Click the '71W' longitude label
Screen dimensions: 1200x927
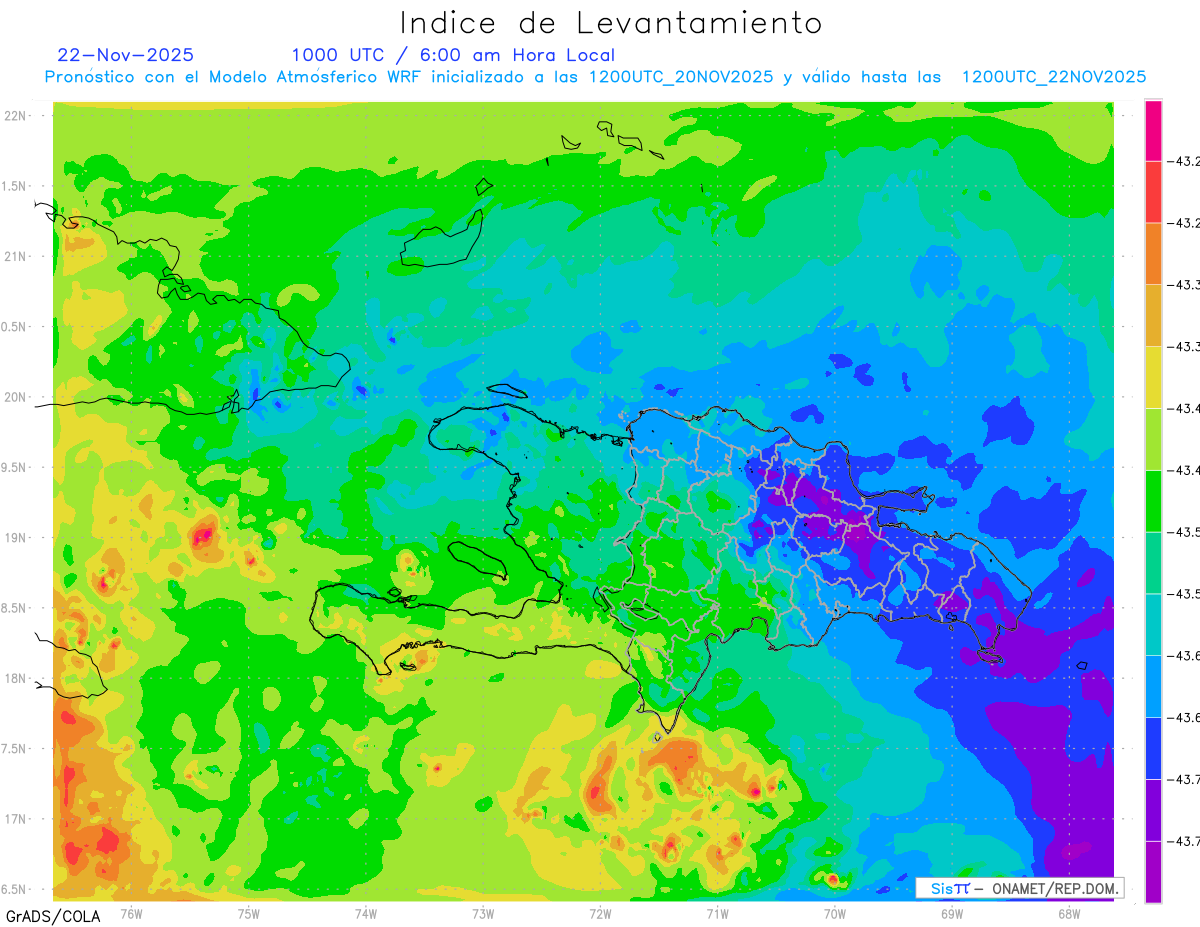(x=717, y=913)
